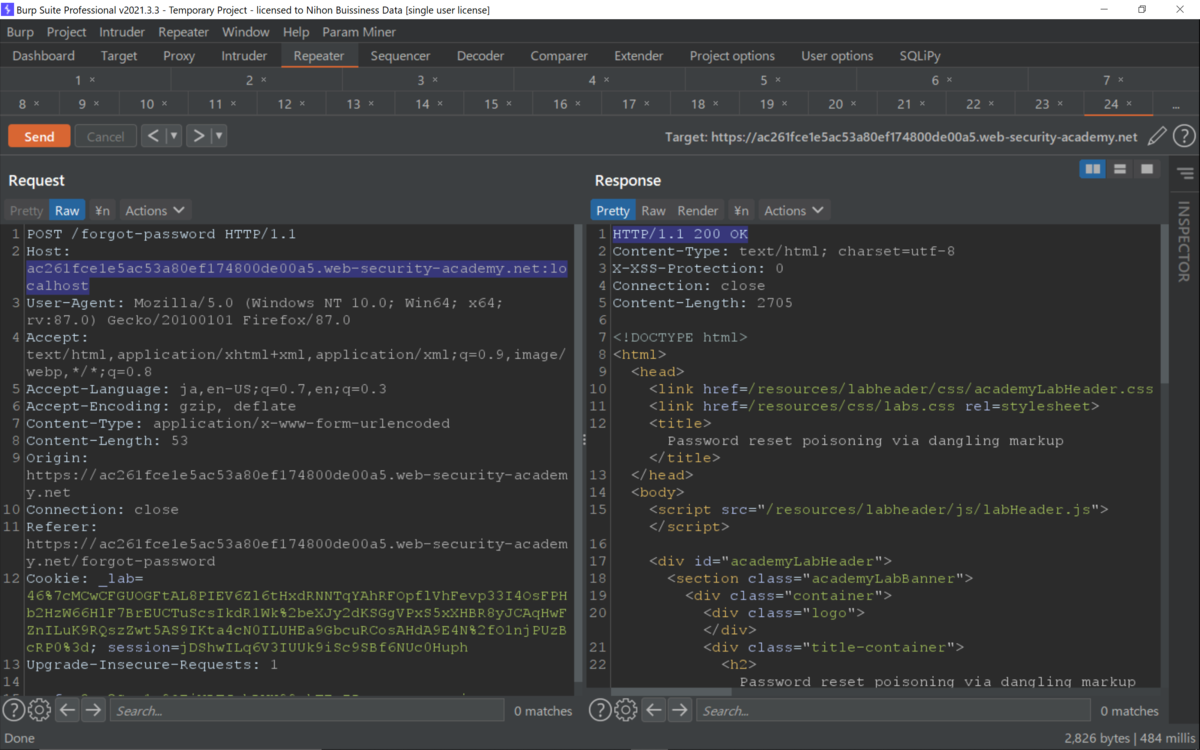Jump to previous Request search match
The image size is (1200, 750).
pos(67,710)
